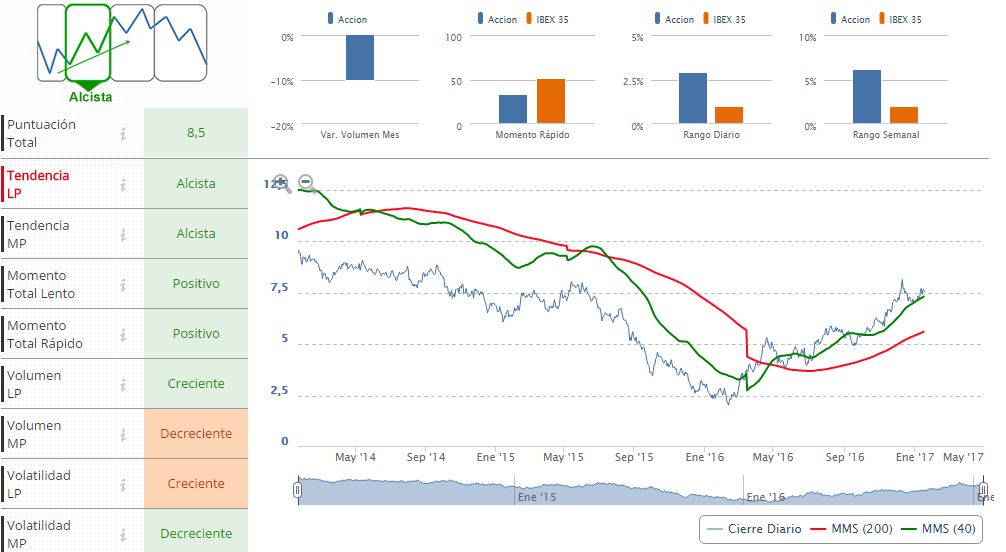Select the Tendencia LP row
This screenshot has height=552, width=1006.
[124, 184]
